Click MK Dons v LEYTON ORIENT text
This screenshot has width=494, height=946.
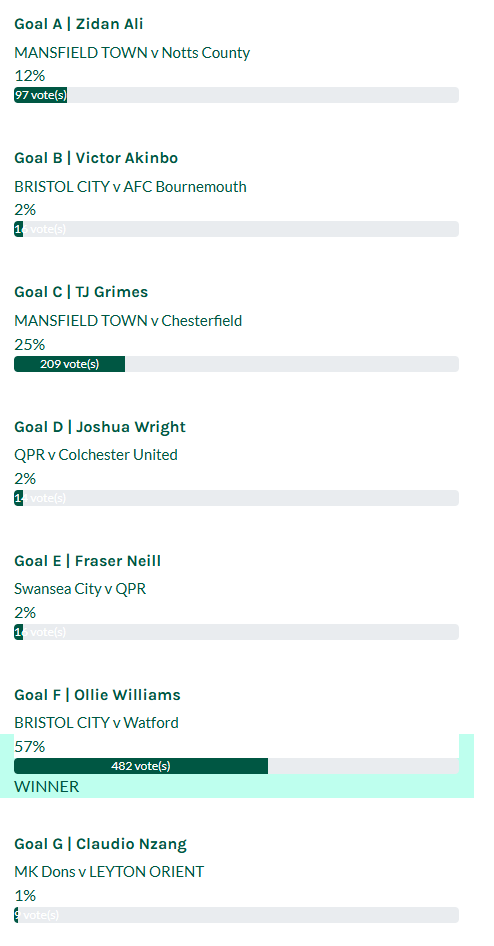pos(109,872)
